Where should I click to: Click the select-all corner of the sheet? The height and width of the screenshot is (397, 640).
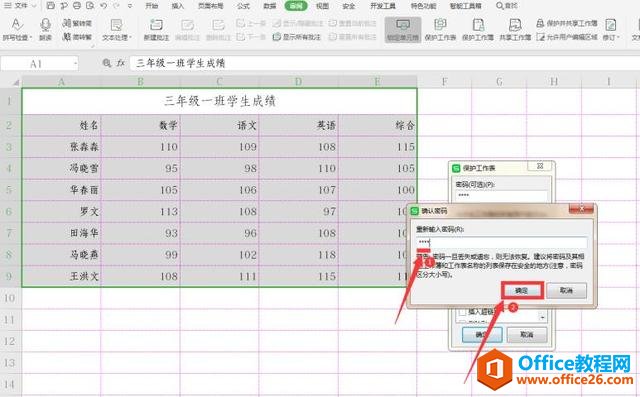[x=11, y=82]
